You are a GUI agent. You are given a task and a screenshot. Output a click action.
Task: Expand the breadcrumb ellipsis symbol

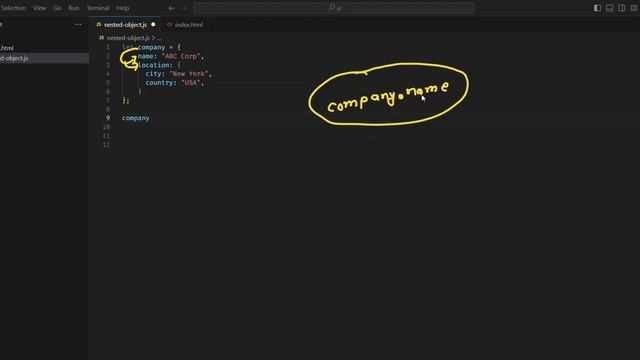click(x=159, y=38)
